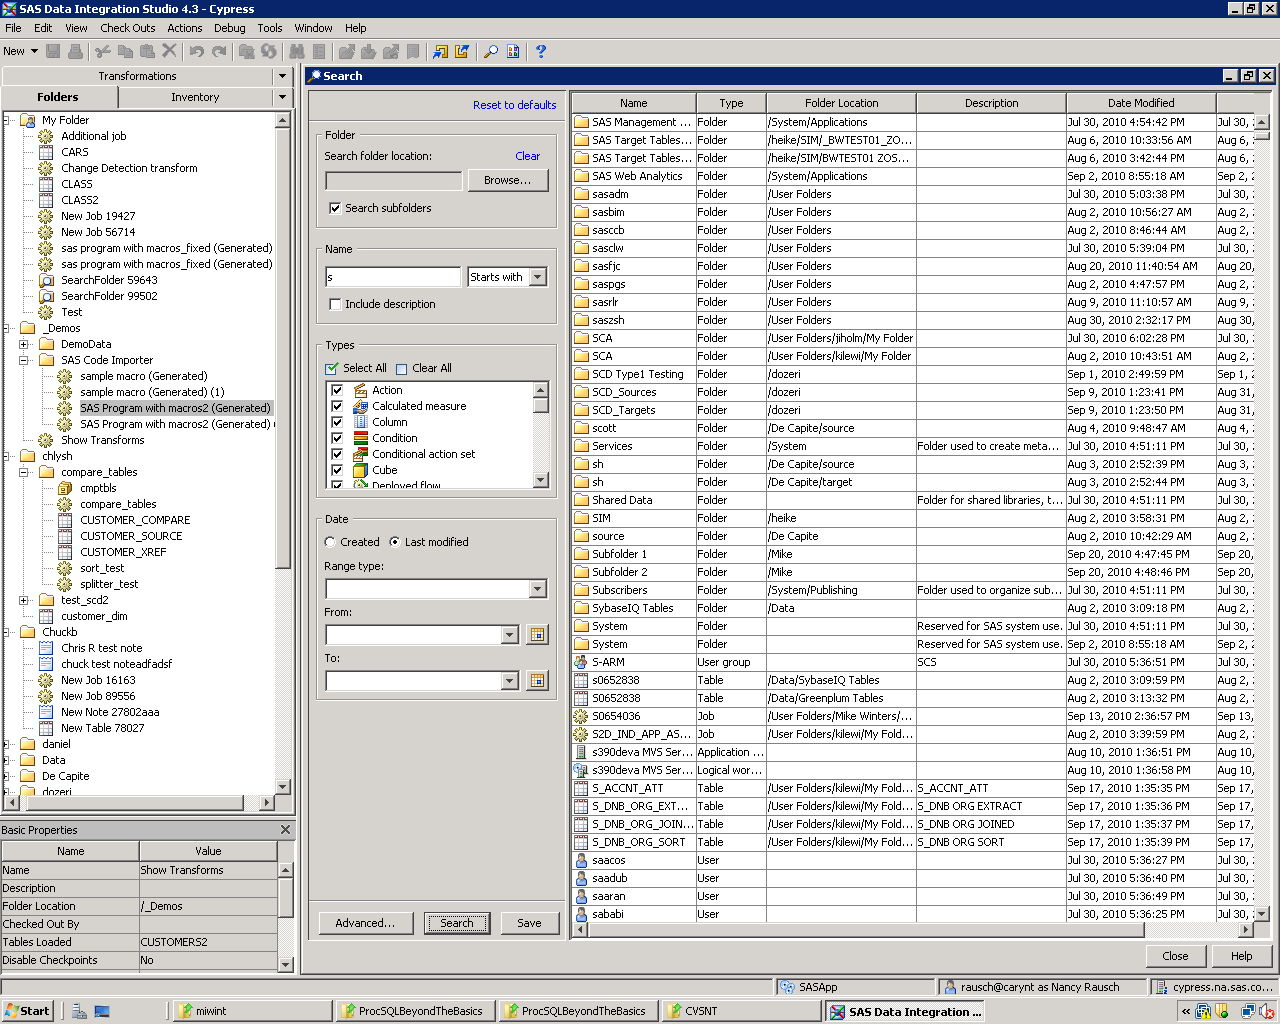Screen dimensions: 1280x1024
Task: Select S-ARM user group icon in results
Action: [x=581, y=662]
